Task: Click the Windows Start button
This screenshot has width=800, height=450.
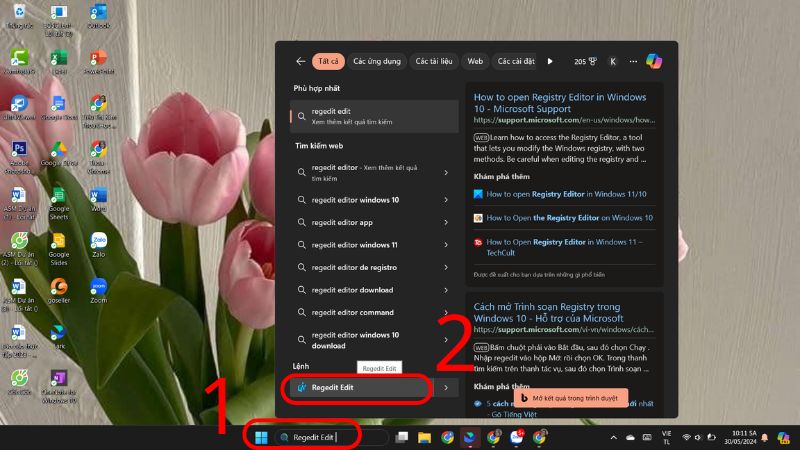Action: pyautogui.click(x=261, y=437)
